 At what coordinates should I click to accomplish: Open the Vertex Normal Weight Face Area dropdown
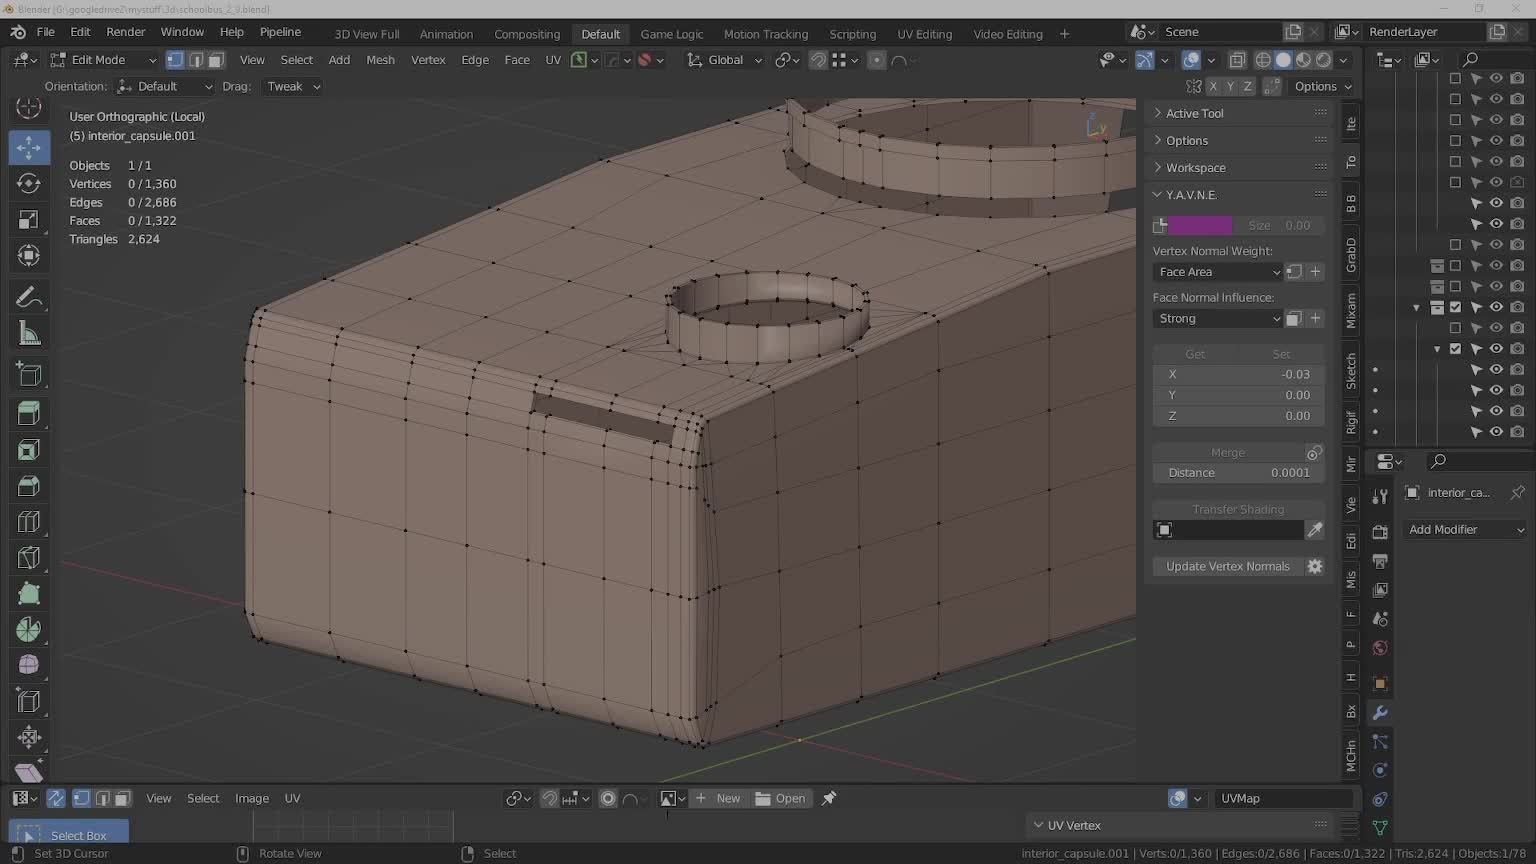tap(1217, 272)
